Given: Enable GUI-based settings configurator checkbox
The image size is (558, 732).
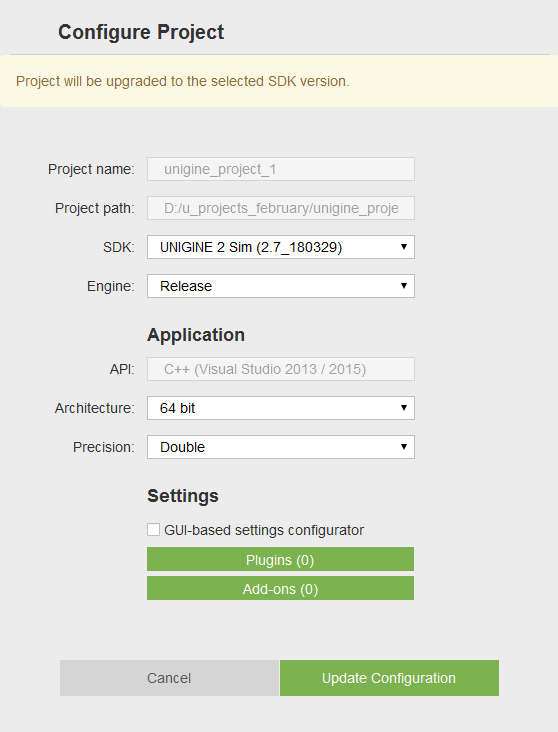Looking at the screenshot, I should pos(153,529).
